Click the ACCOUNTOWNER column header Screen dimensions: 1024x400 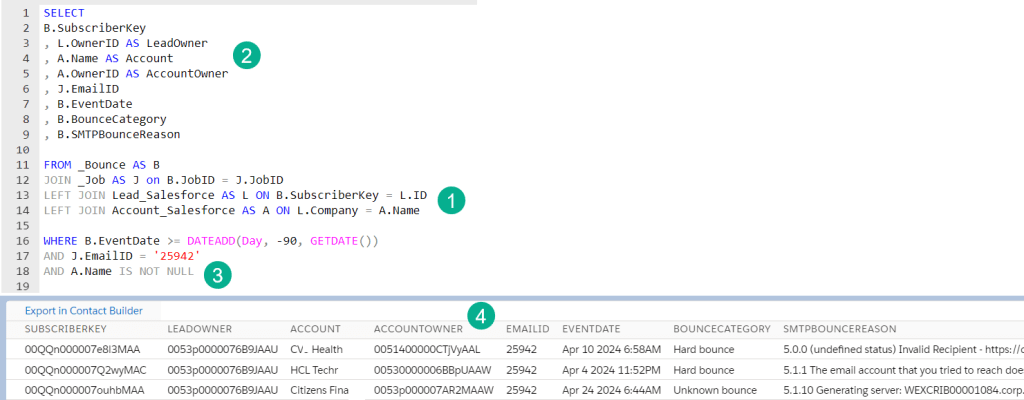click(x=416, y=329)
